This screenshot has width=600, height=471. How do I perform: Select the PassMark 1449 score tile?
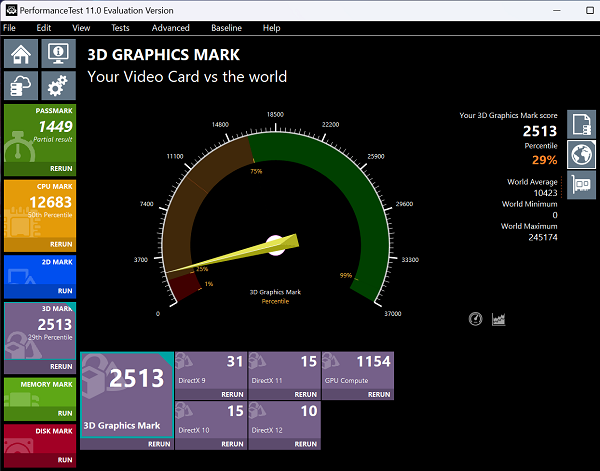(x=40, y=133)
